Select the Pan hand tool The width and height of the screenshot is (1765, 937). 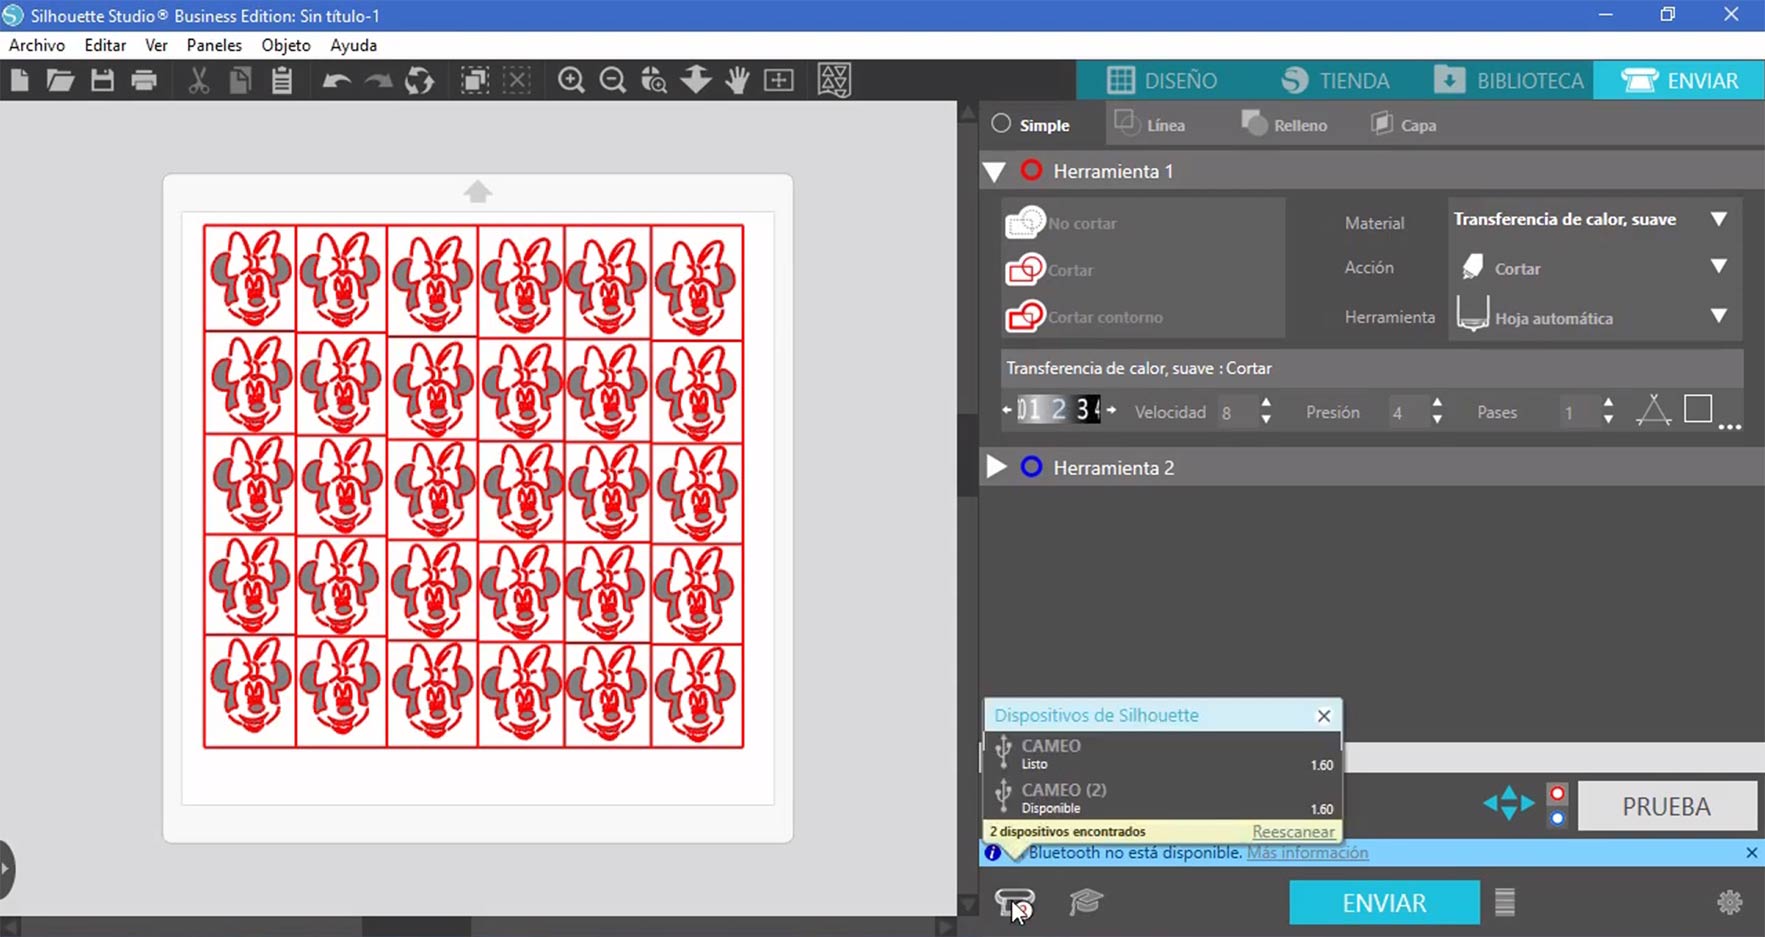(x=737, y=81)
